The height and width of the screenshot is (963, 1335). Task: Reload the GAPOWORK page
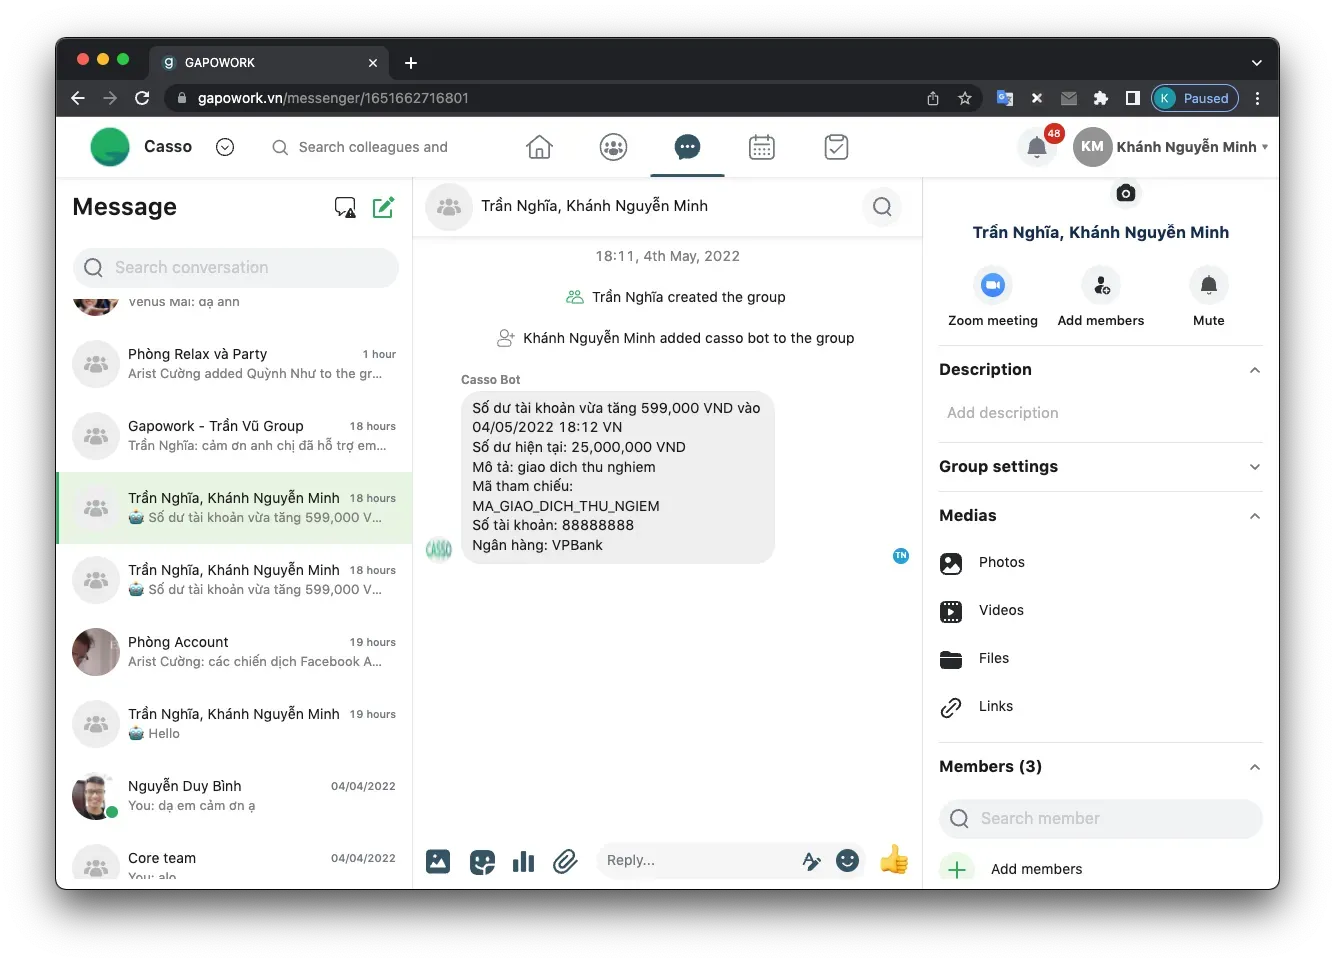tap(142, 98)
